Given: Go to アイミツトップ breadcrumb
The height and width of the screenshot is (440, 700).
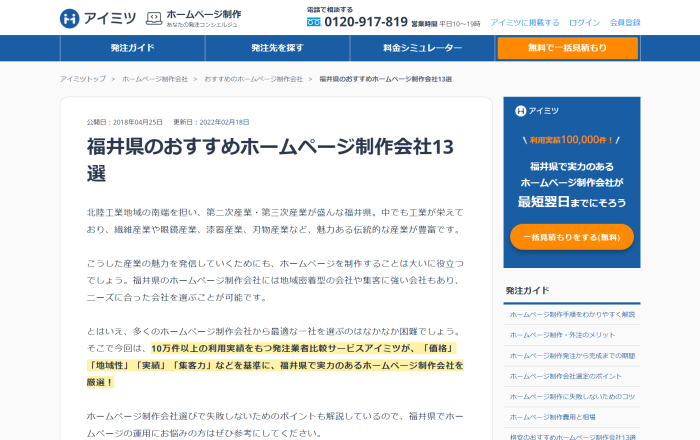Looking at the screenshot, I should point(83,78).
